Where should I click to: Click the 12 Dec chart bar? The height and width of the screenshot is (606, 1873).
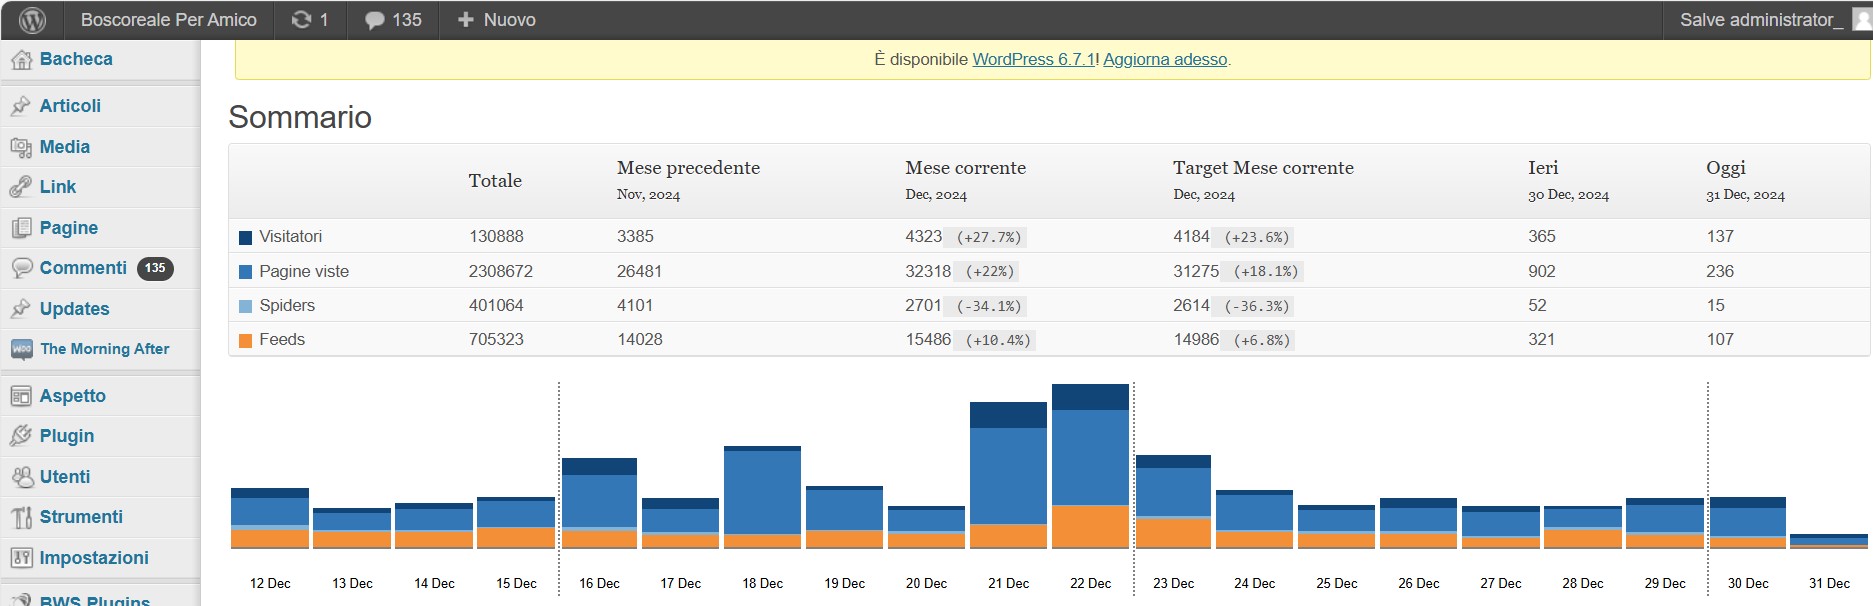(x=270, y=518)
